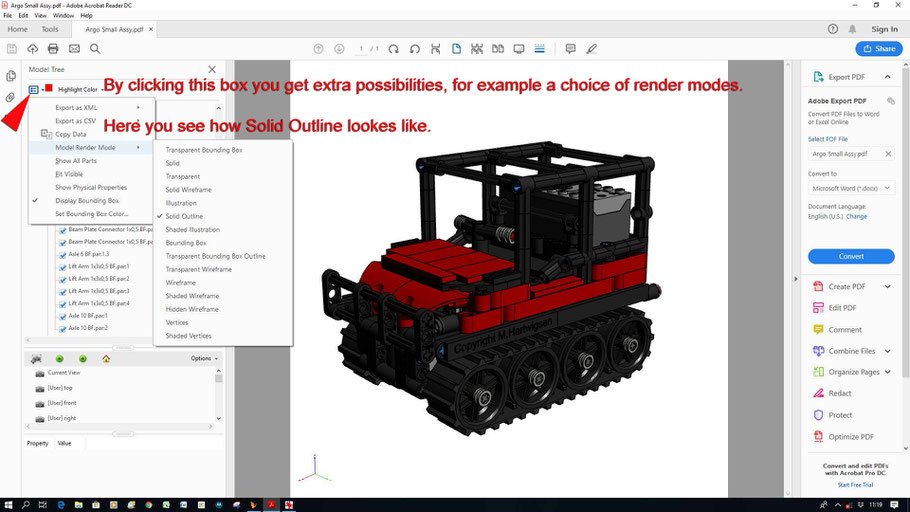Click the document language Change link
Screen dimensions: 910x512
857,217
